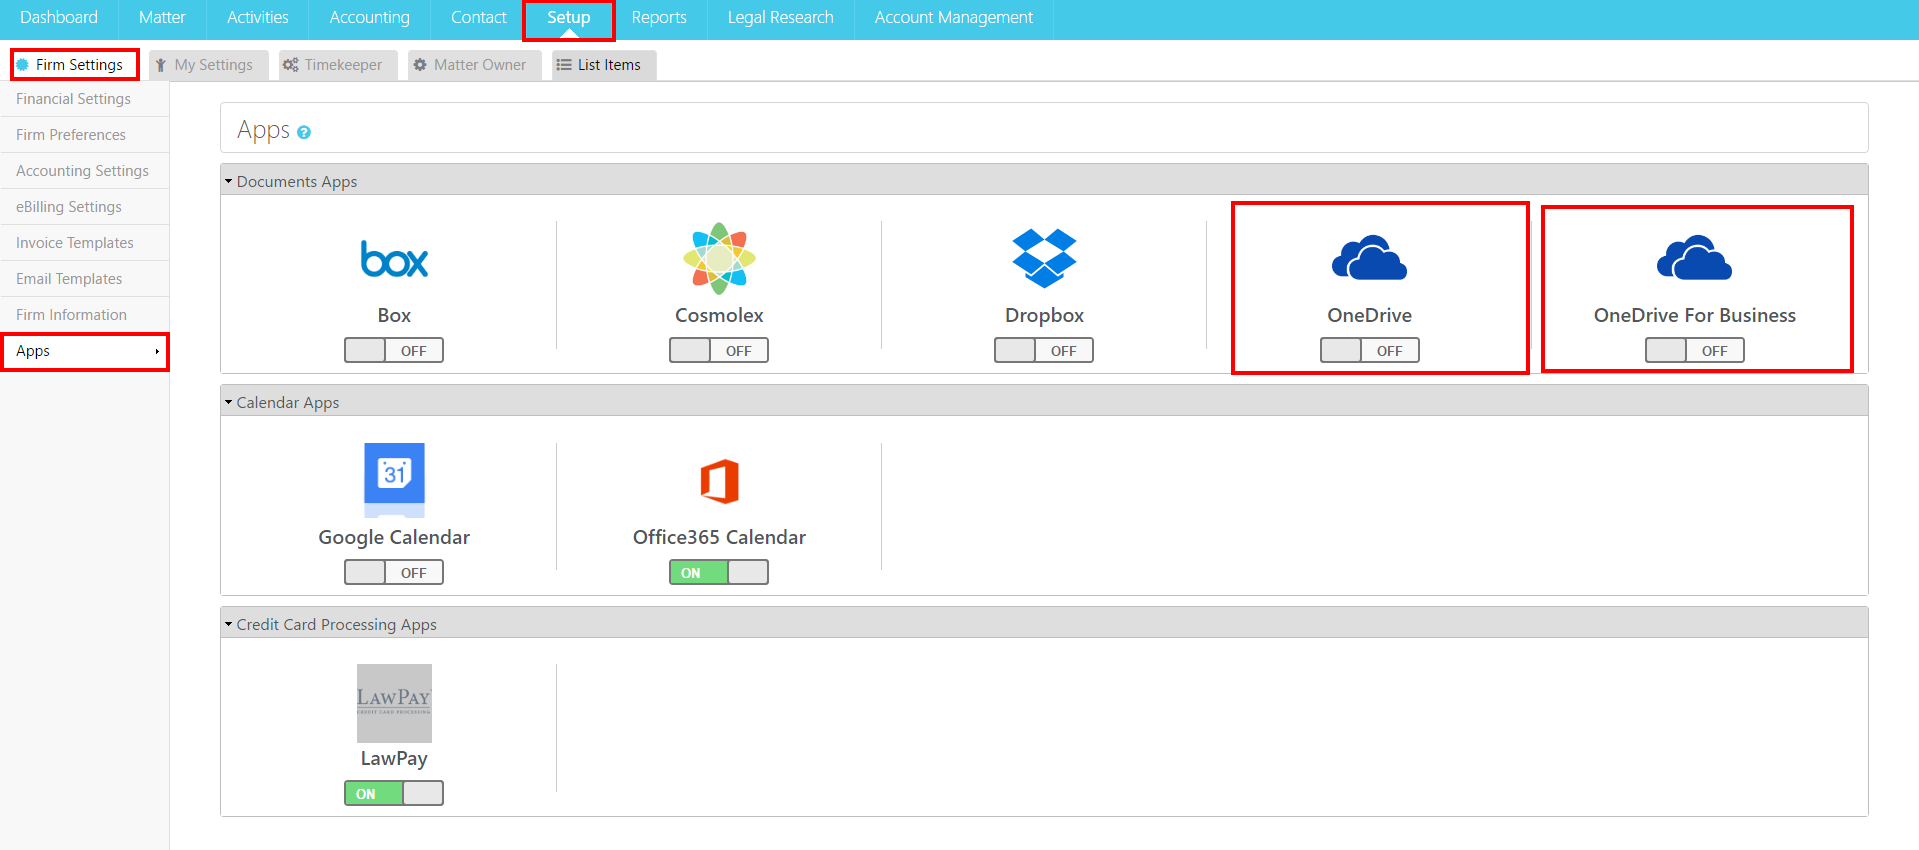Open the Dashboard tab
Screen dimensions: 1919x850
coord(59,18)
